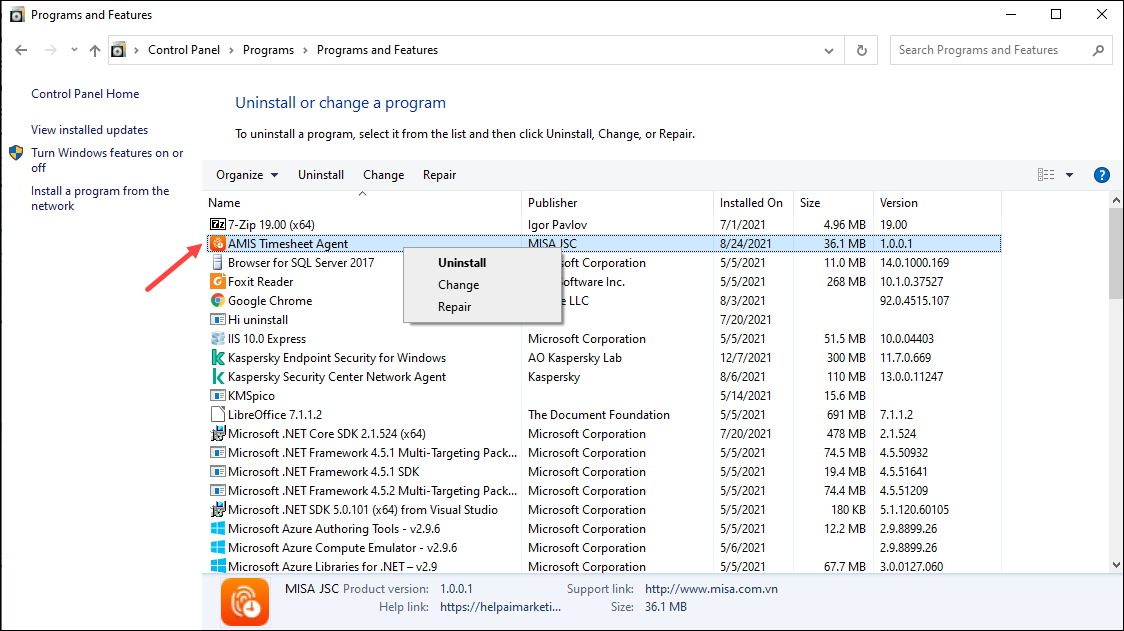Click Uninstall in the toolbar

pos(321,175)
